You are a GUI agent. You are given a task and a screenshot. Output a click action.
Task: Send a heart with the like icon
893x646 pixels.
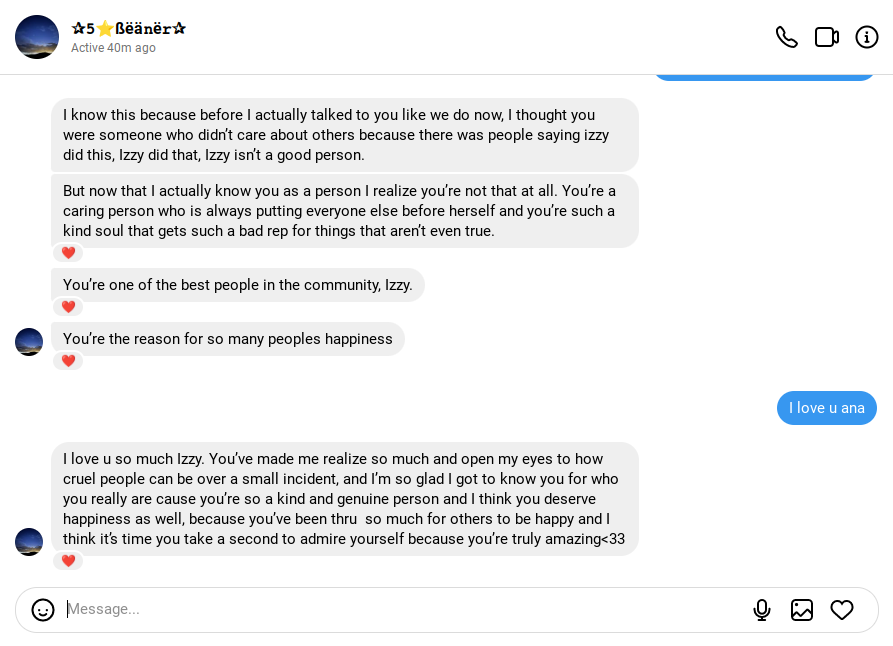[842, 610]
